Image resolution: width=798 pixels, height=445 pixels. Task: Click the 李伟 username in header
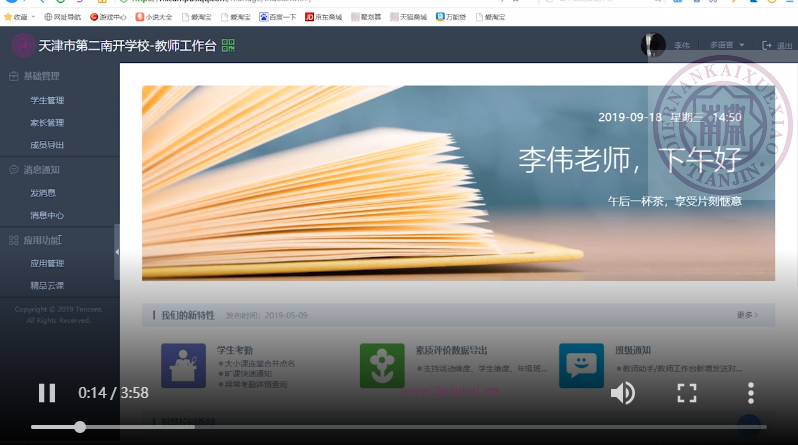(682, 45)
